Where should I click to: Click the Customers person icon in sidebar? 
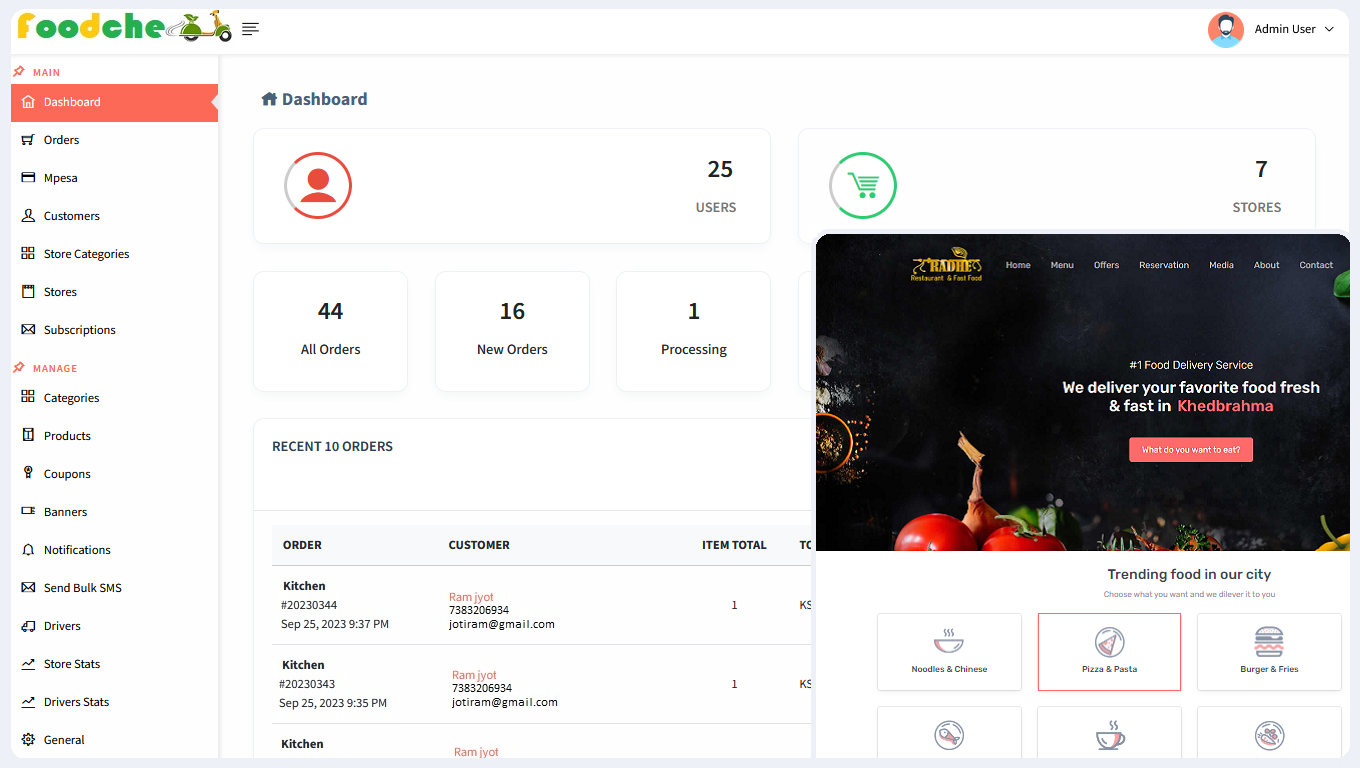[x=28, y=216]
